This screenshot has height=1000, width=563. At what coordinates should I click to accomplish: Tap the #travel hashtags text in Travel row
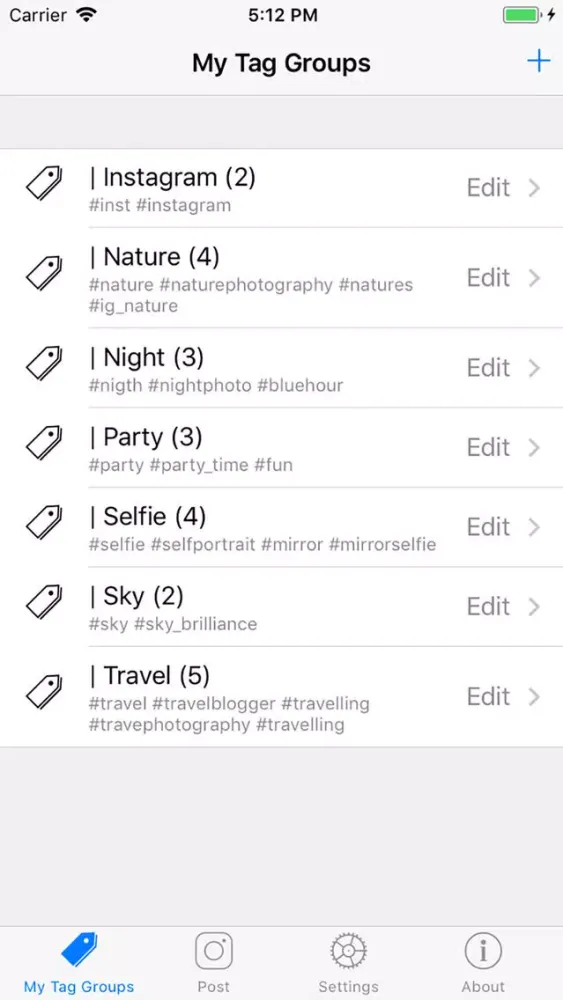(229, 714)
